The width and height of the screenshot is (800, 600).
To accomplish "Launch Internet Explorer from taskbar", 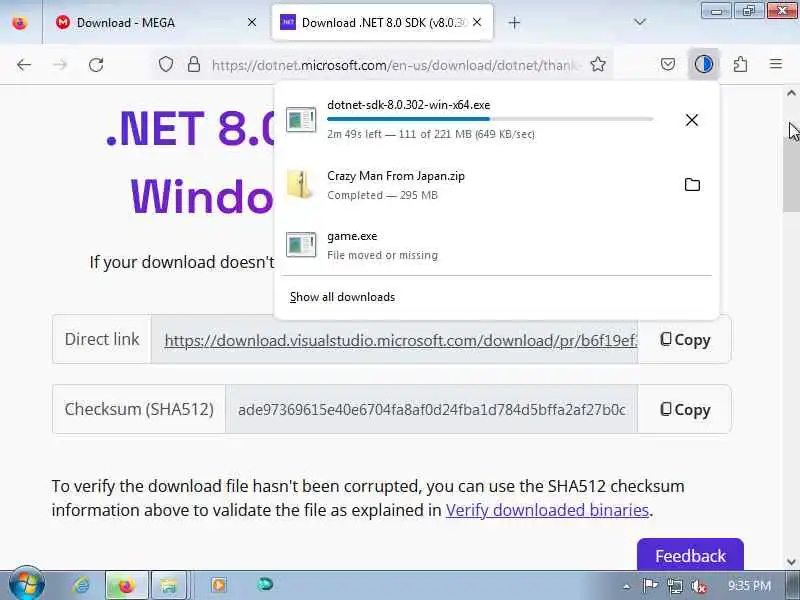I will tap(81, 585).
